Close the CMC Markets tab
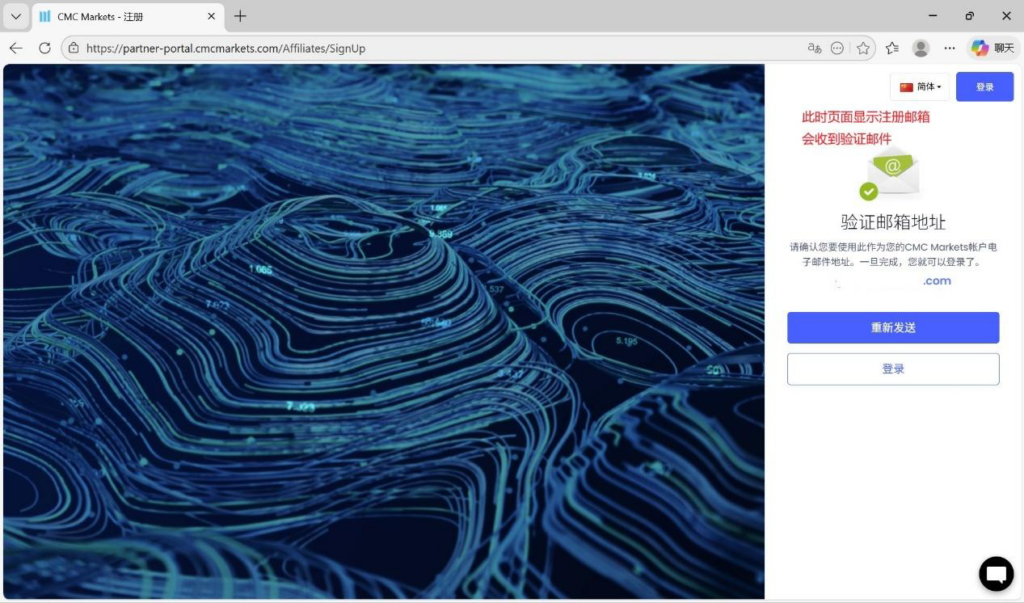1024x603 pixels. pyautogui.click(x=212, y=16)
